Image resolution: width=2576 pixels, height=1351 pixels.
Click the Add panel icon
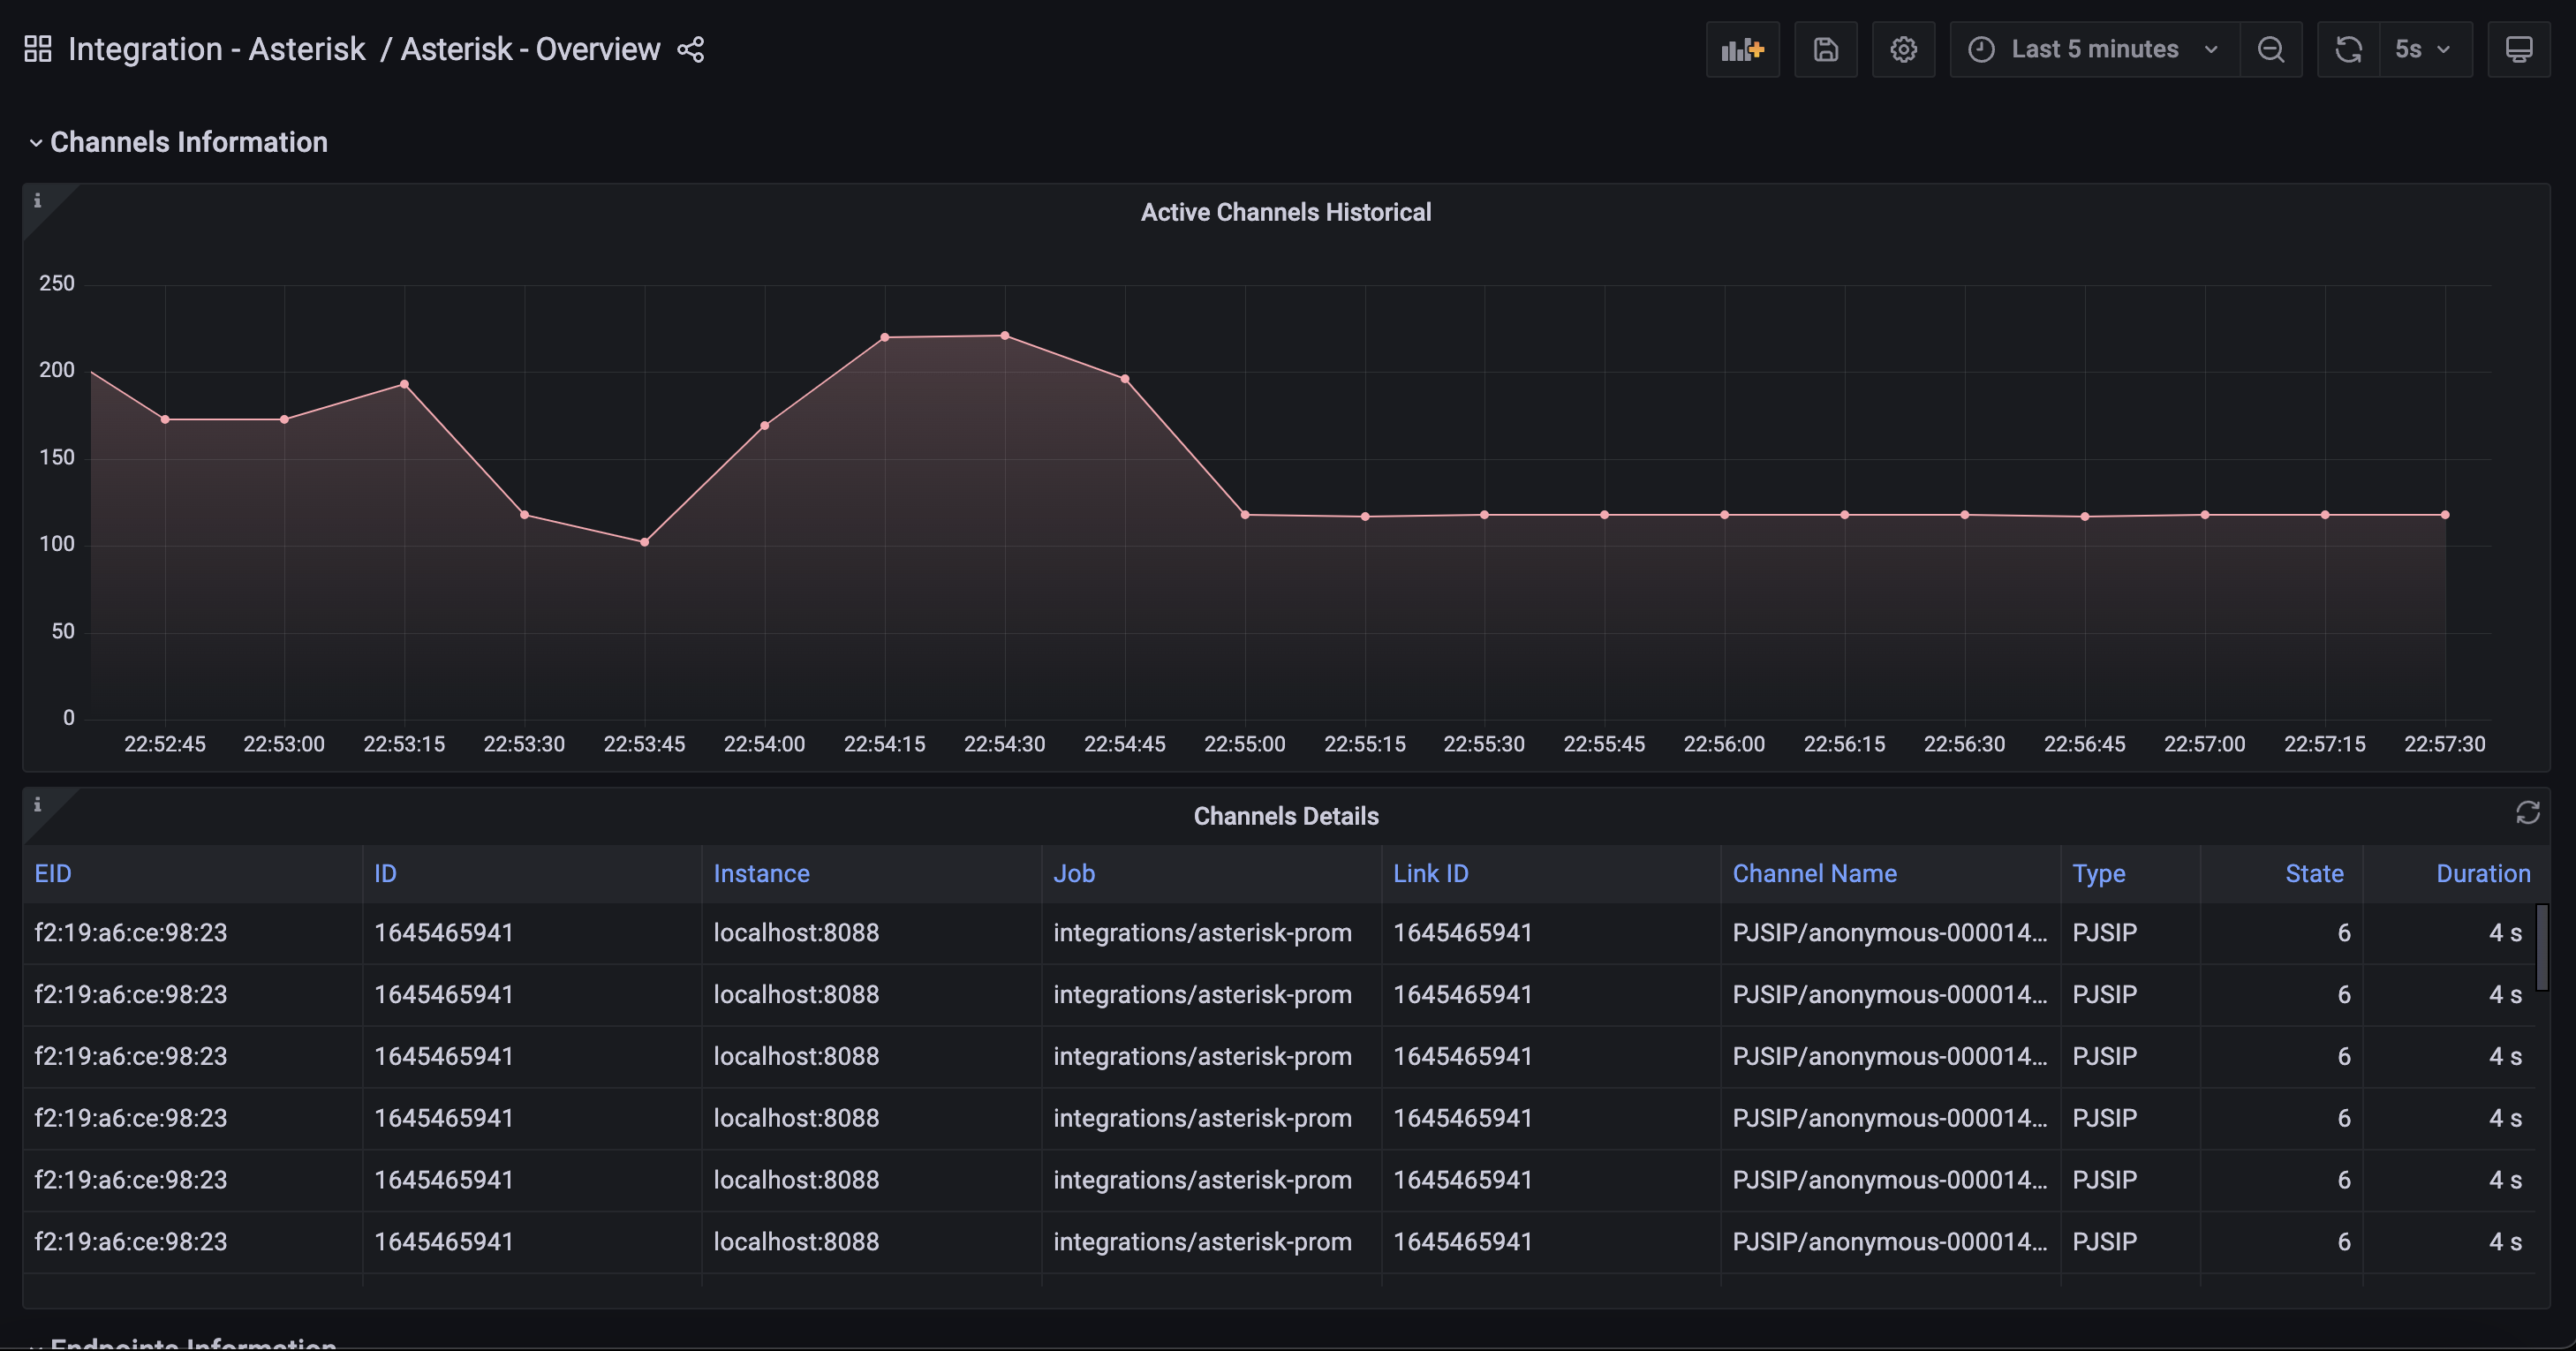pos(1742,49)
